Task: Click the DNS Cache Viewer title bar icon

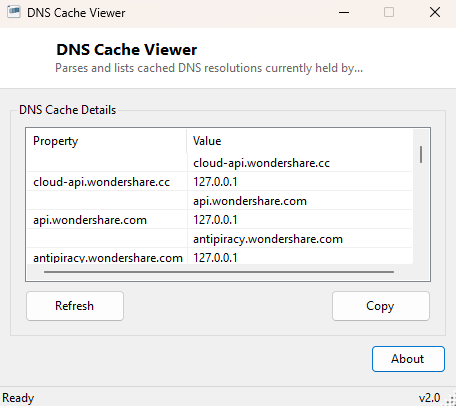Action: (x=14, y=12)
